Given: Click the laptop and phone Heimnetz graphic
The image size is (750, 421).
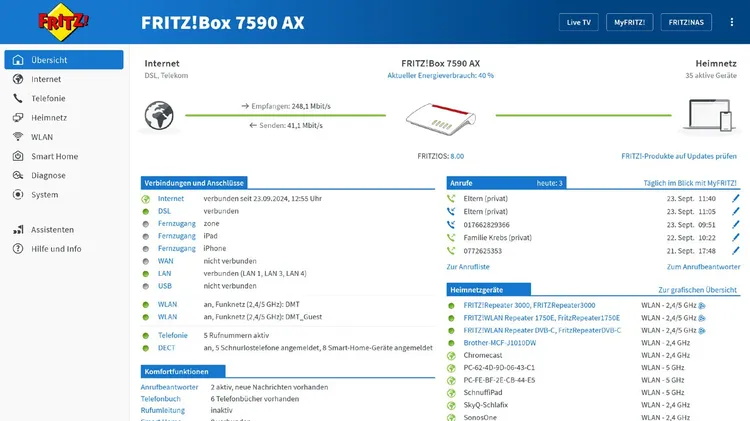Looking at the screenshot, I should click(710, 115).
